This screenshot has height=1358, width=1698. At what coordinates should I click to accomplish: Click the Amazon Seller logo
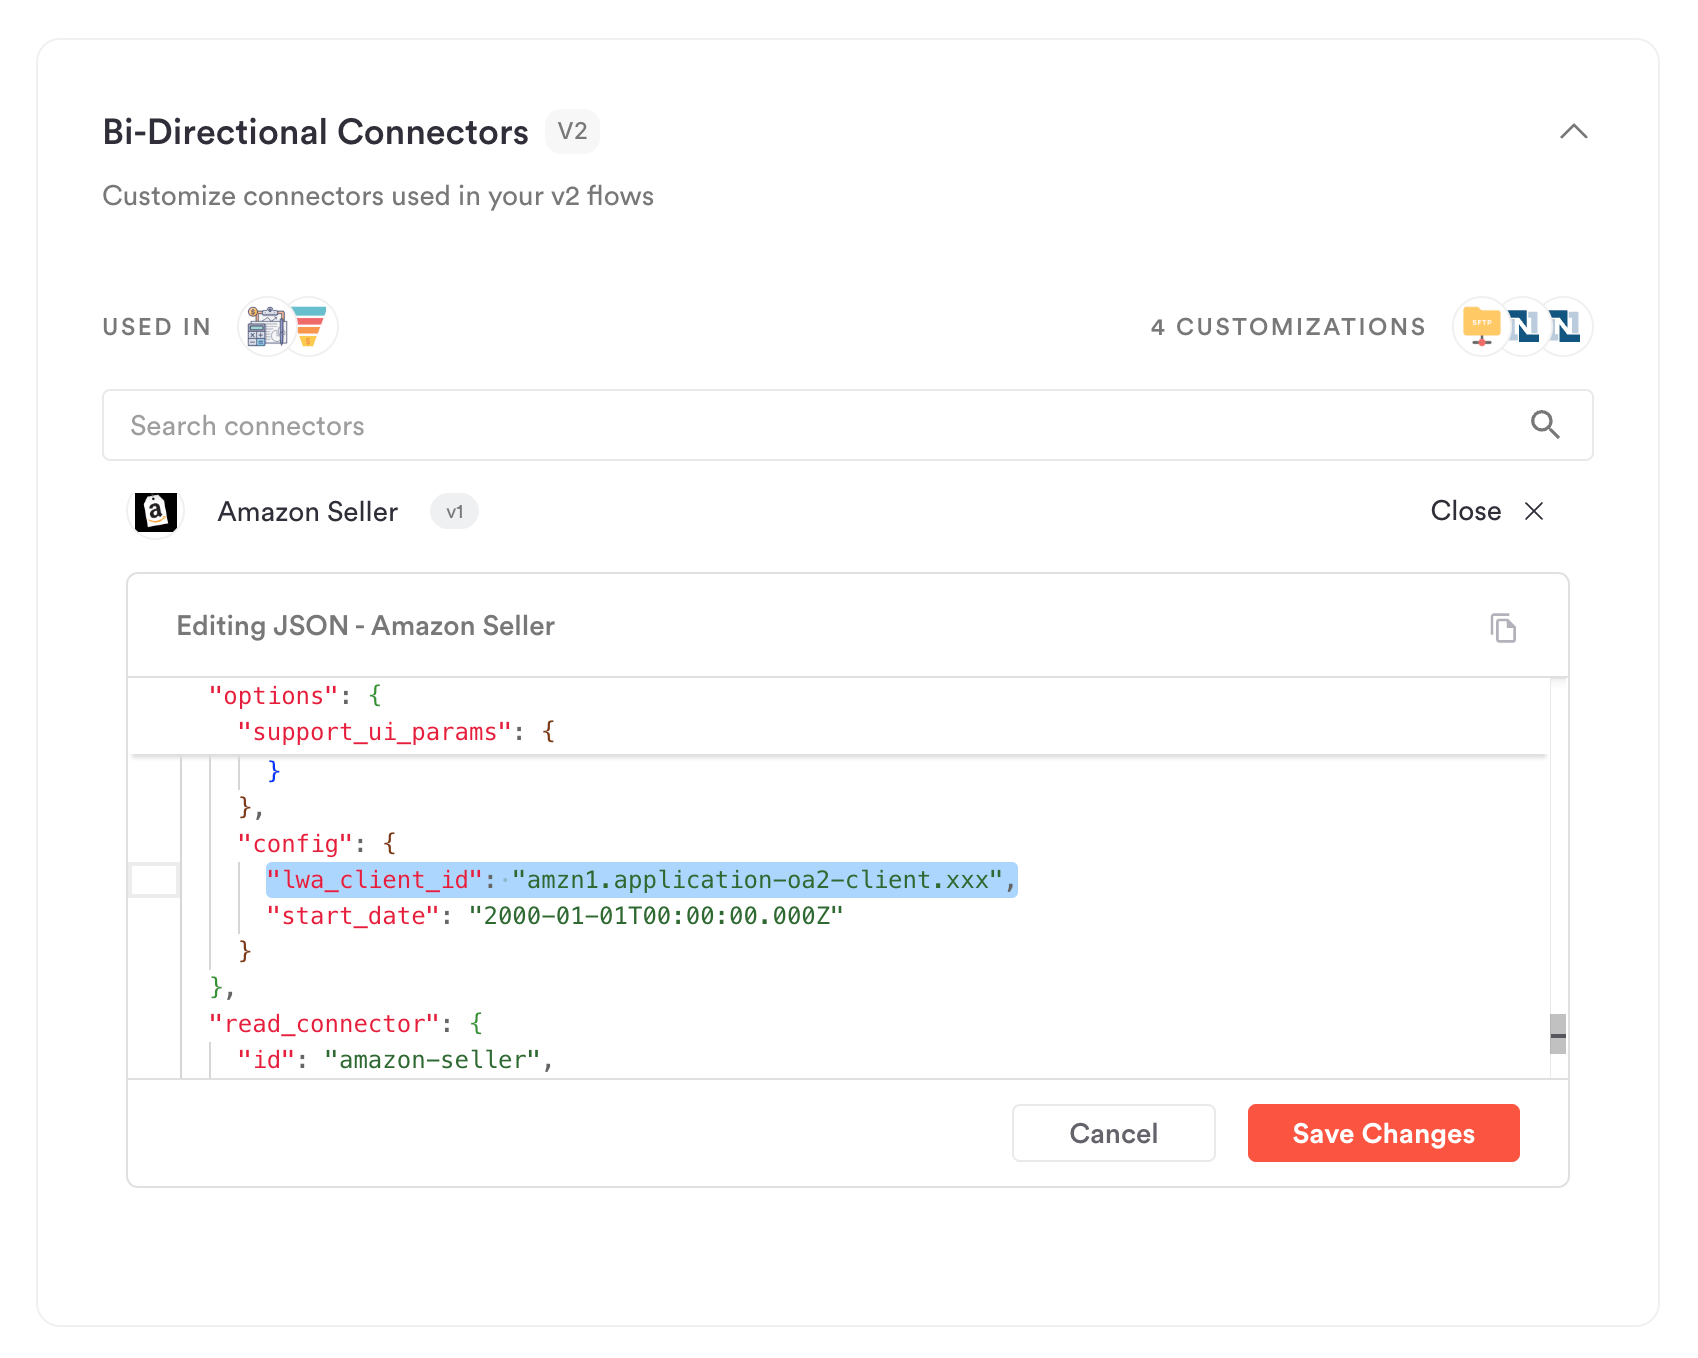[x=156, y=512]
